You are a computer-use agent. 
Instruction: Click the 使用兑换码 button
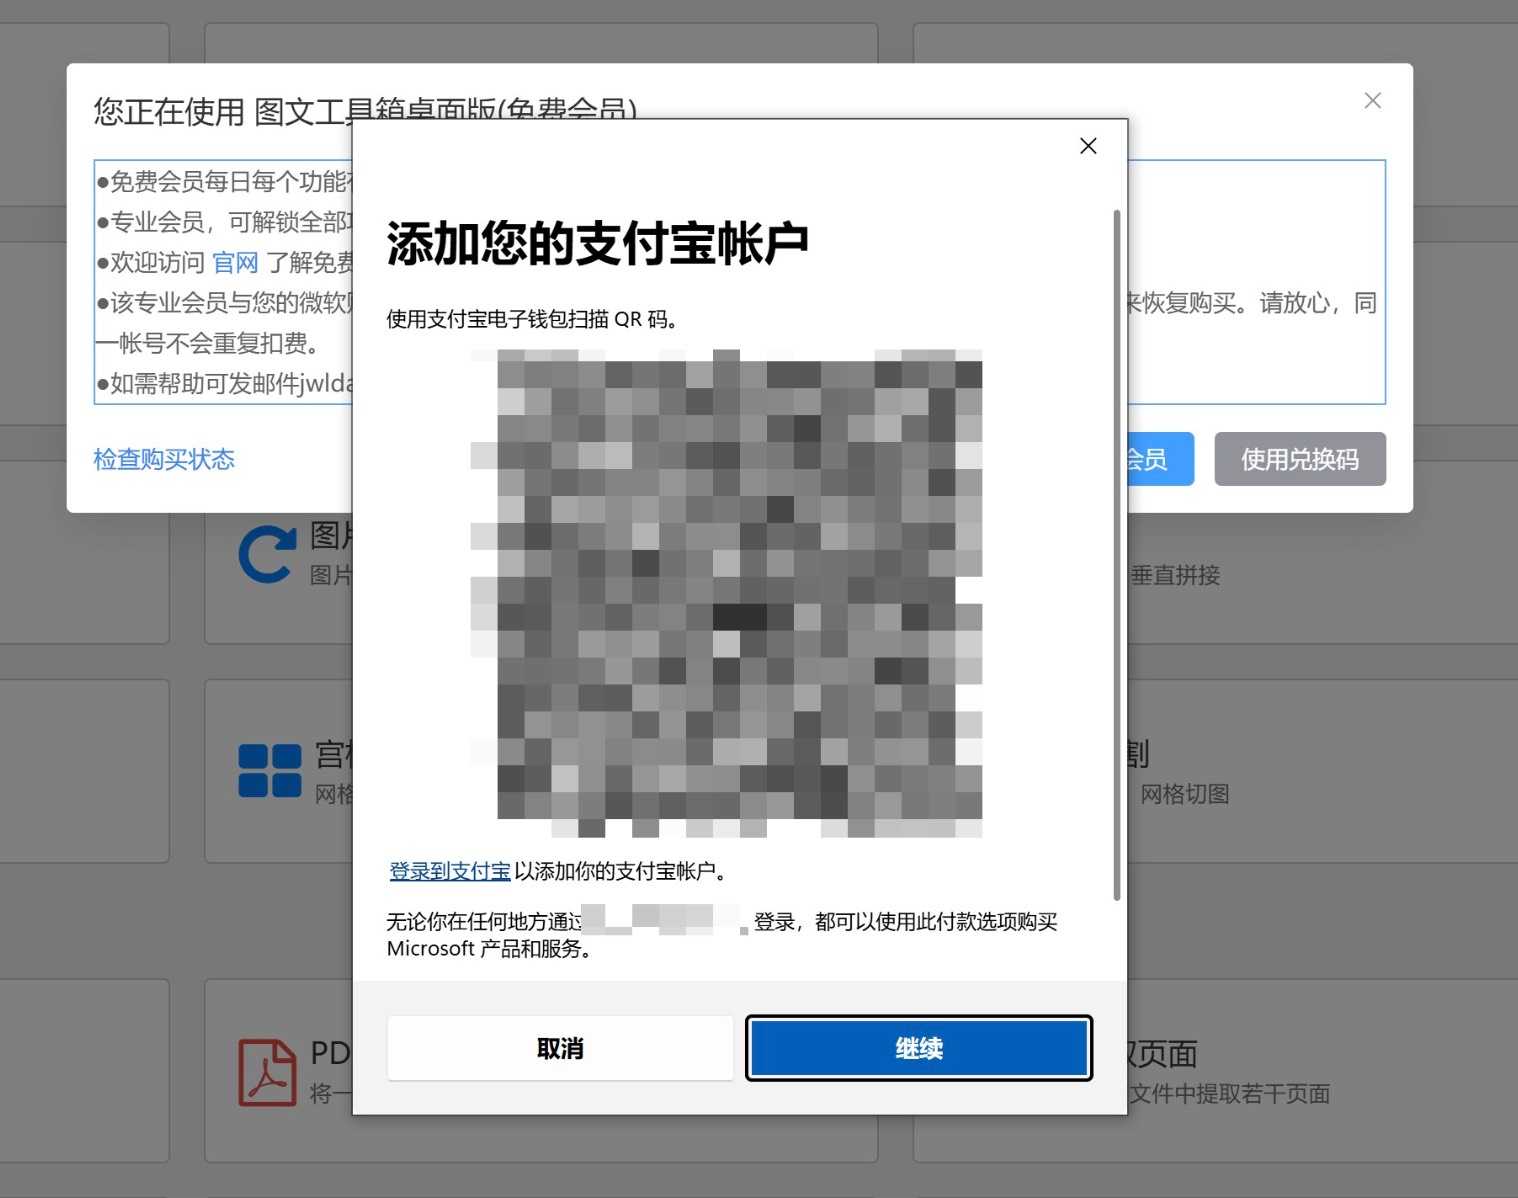[x=1299, y=459]
